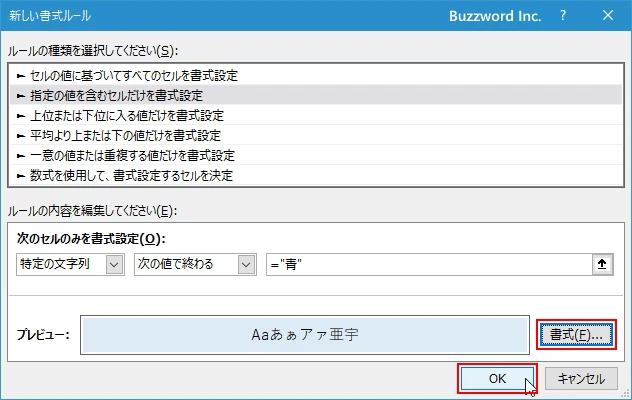632x400 pixels.
Task: Click the value field containing ="青"
Action: pyautogui.click(x=429, y=265)
